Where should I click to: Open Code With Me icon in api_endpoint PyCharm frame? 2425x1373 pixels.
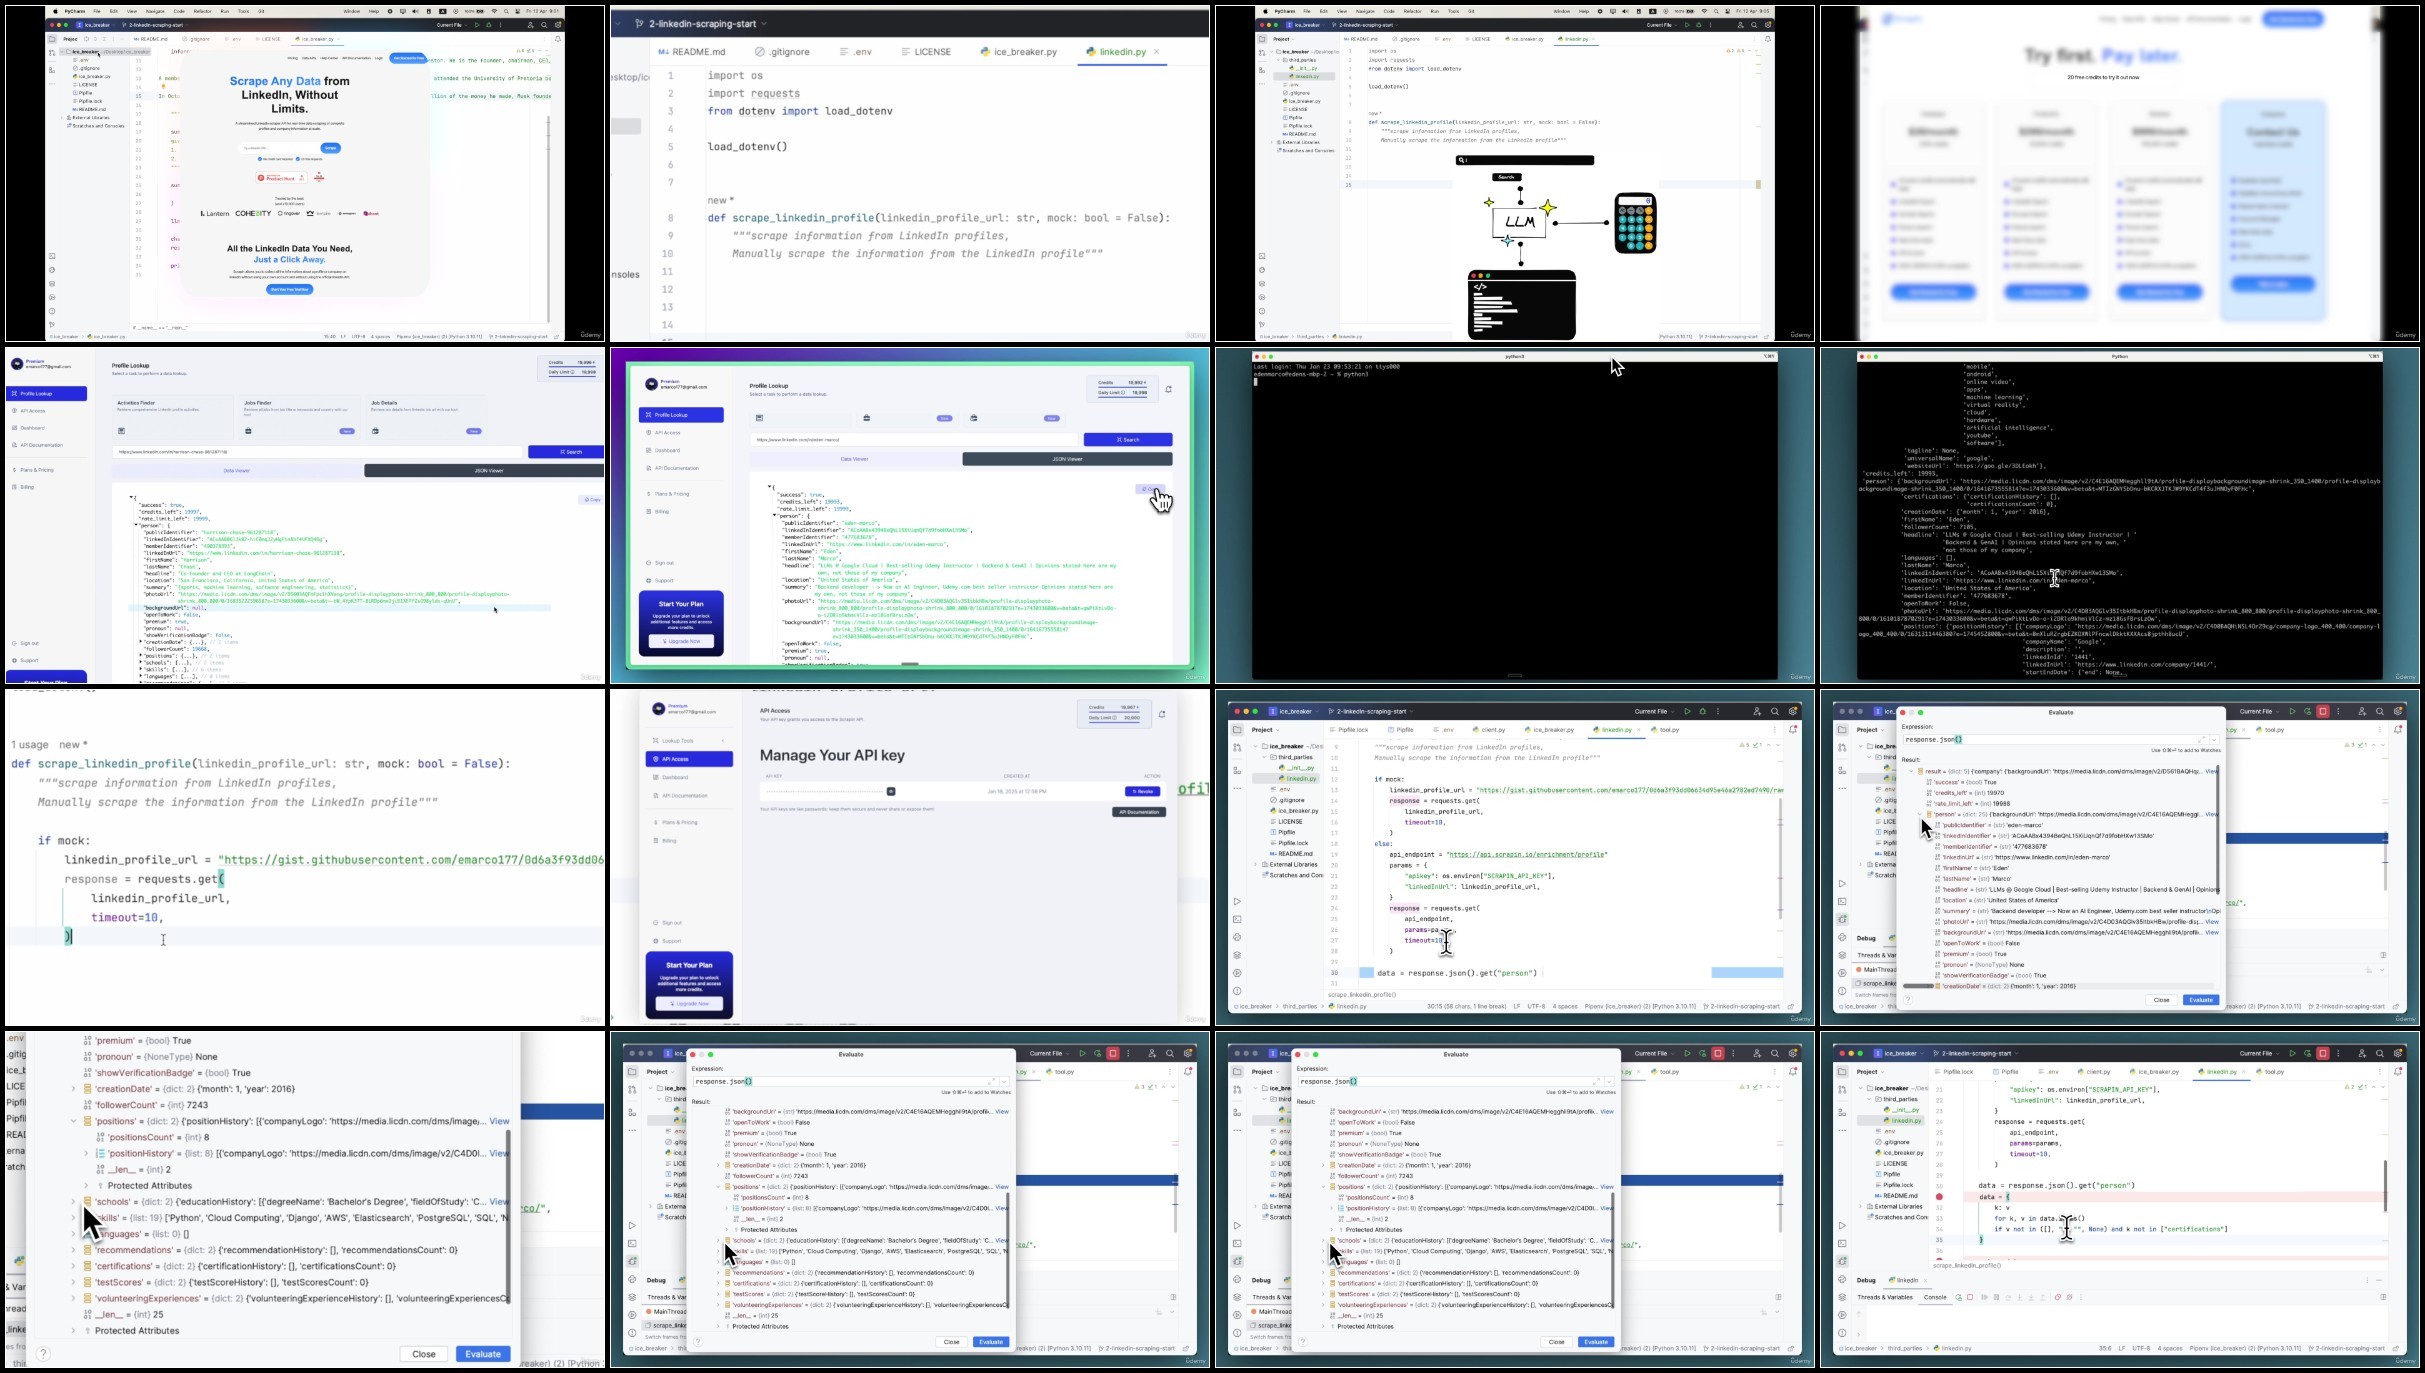pos(1757,712)
